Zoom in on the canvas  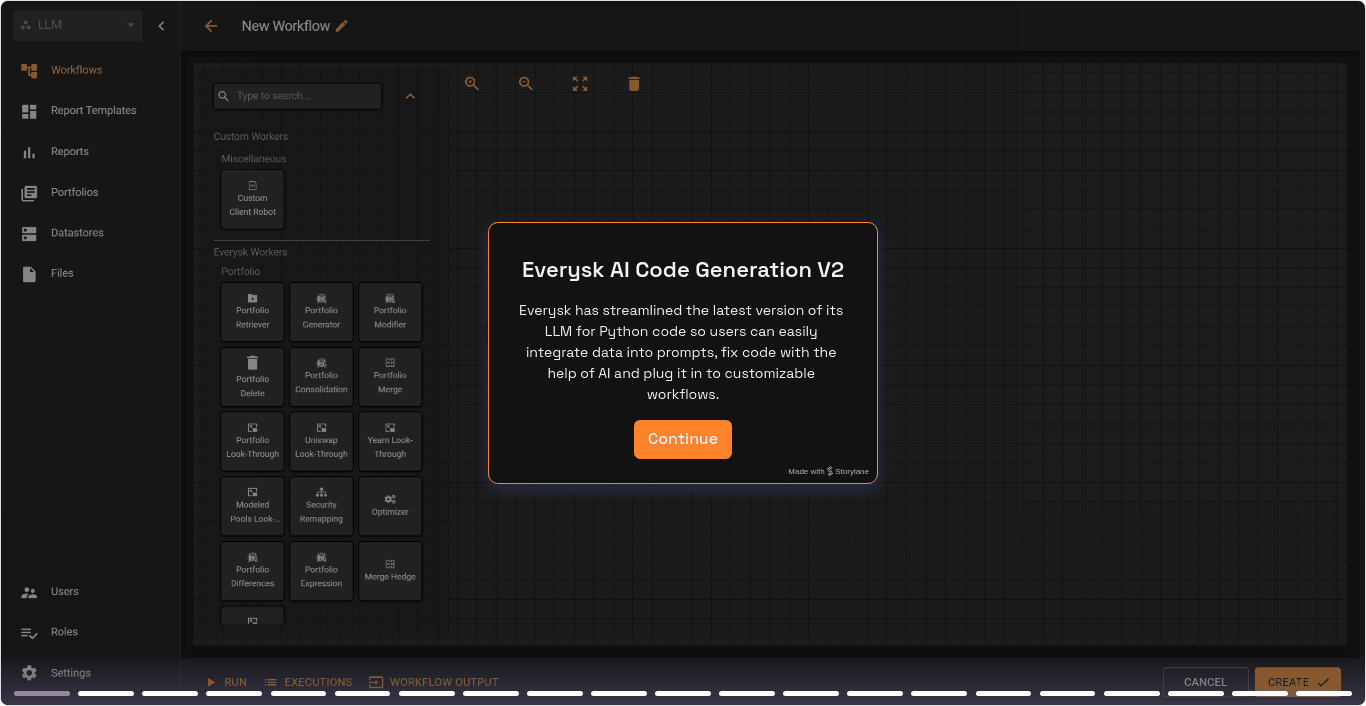click(472, 84)
